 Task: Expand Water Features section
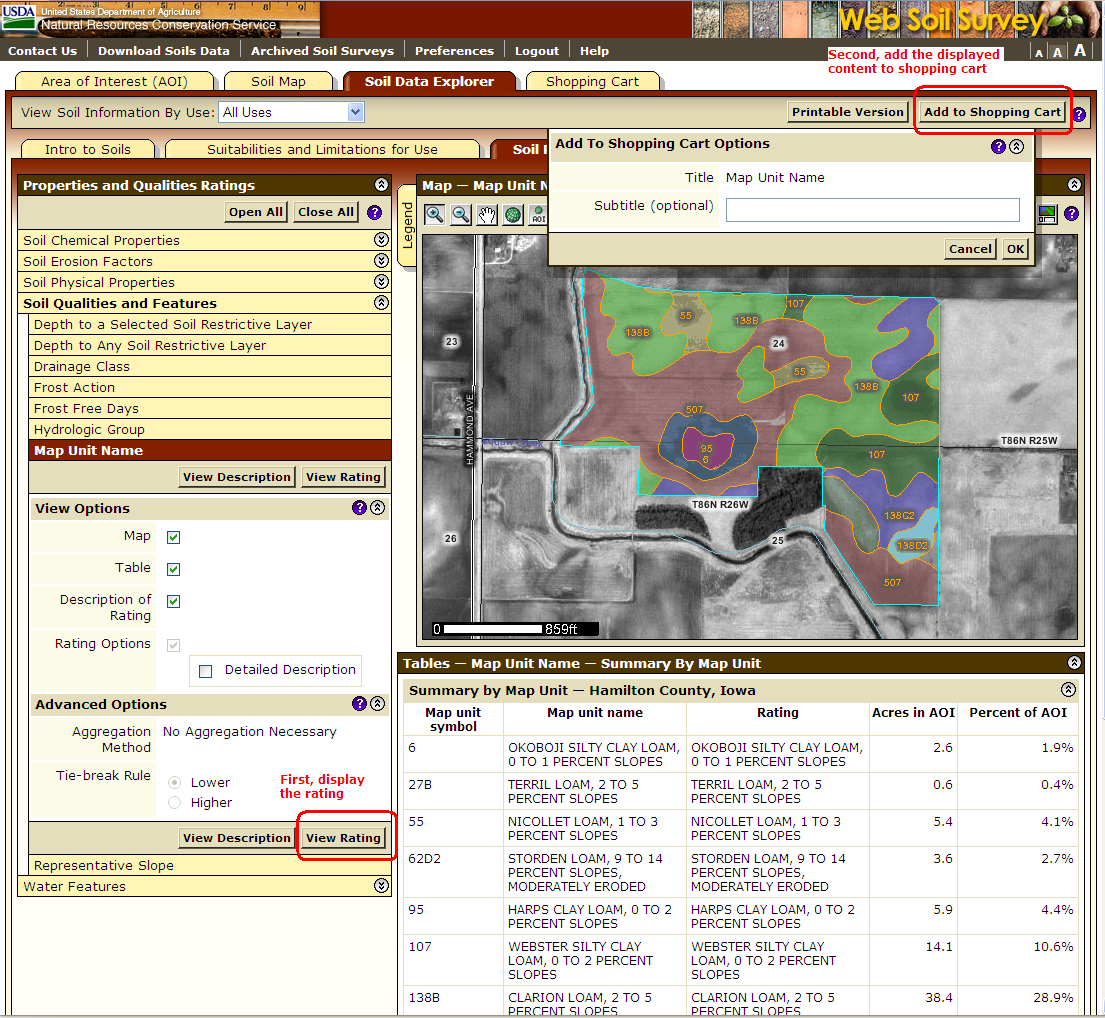tap(381, 886)
